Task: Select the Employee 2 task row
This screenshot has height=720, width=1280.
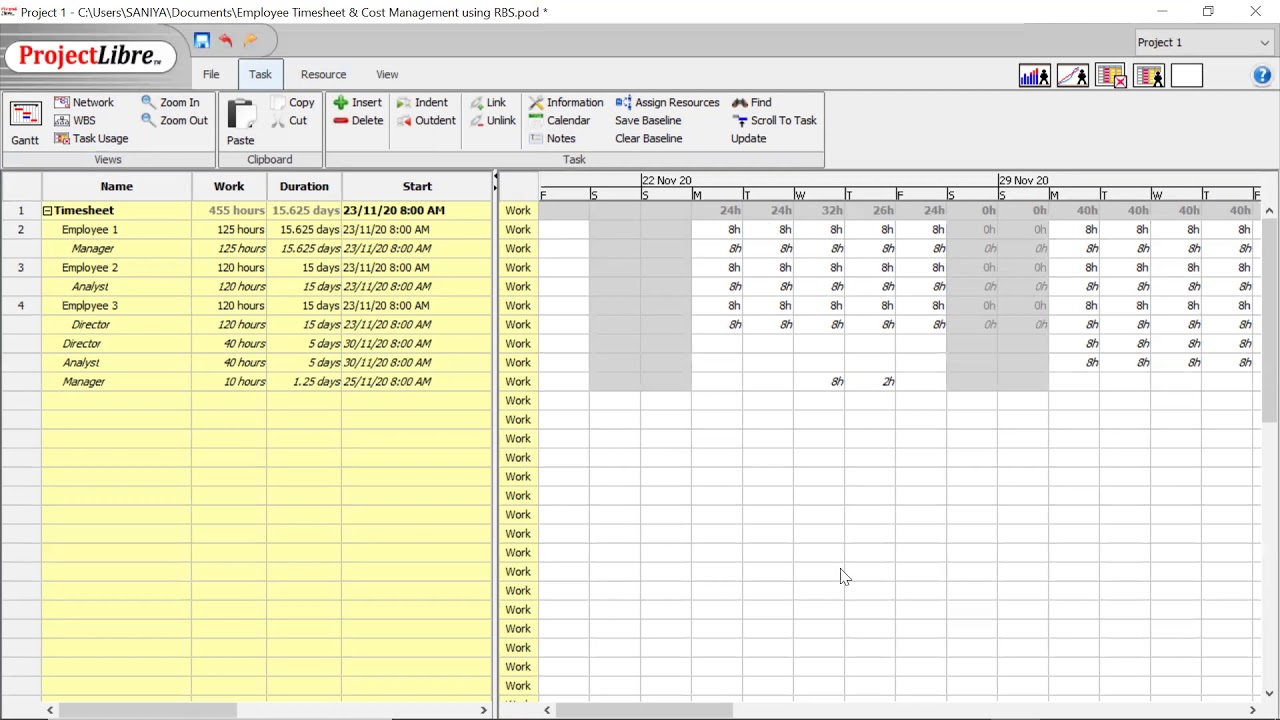Action: pos(246,267)
